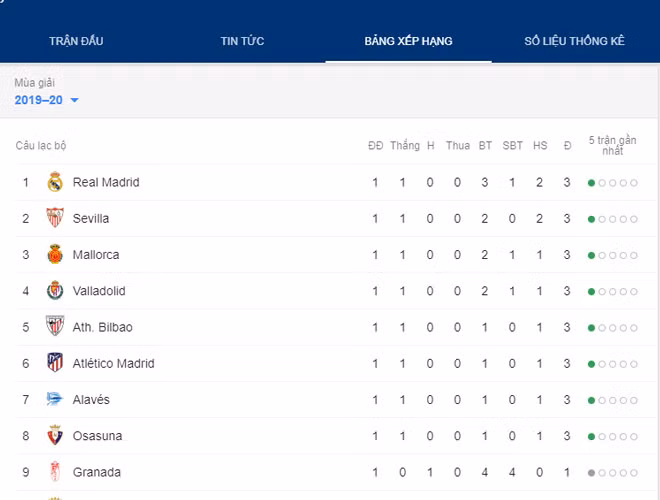
Task: Open the 2019–20 season dropdown
Action: point(47,100)
